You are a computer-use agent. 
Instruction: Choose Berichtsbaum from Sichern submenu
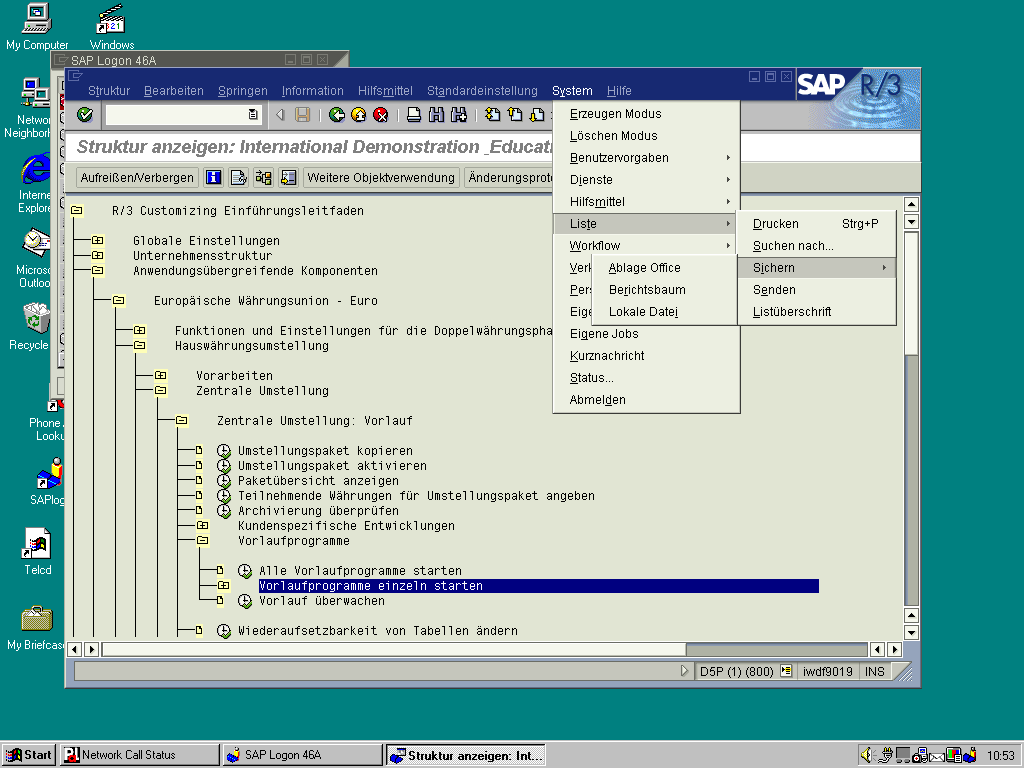(x=664, y=289)
